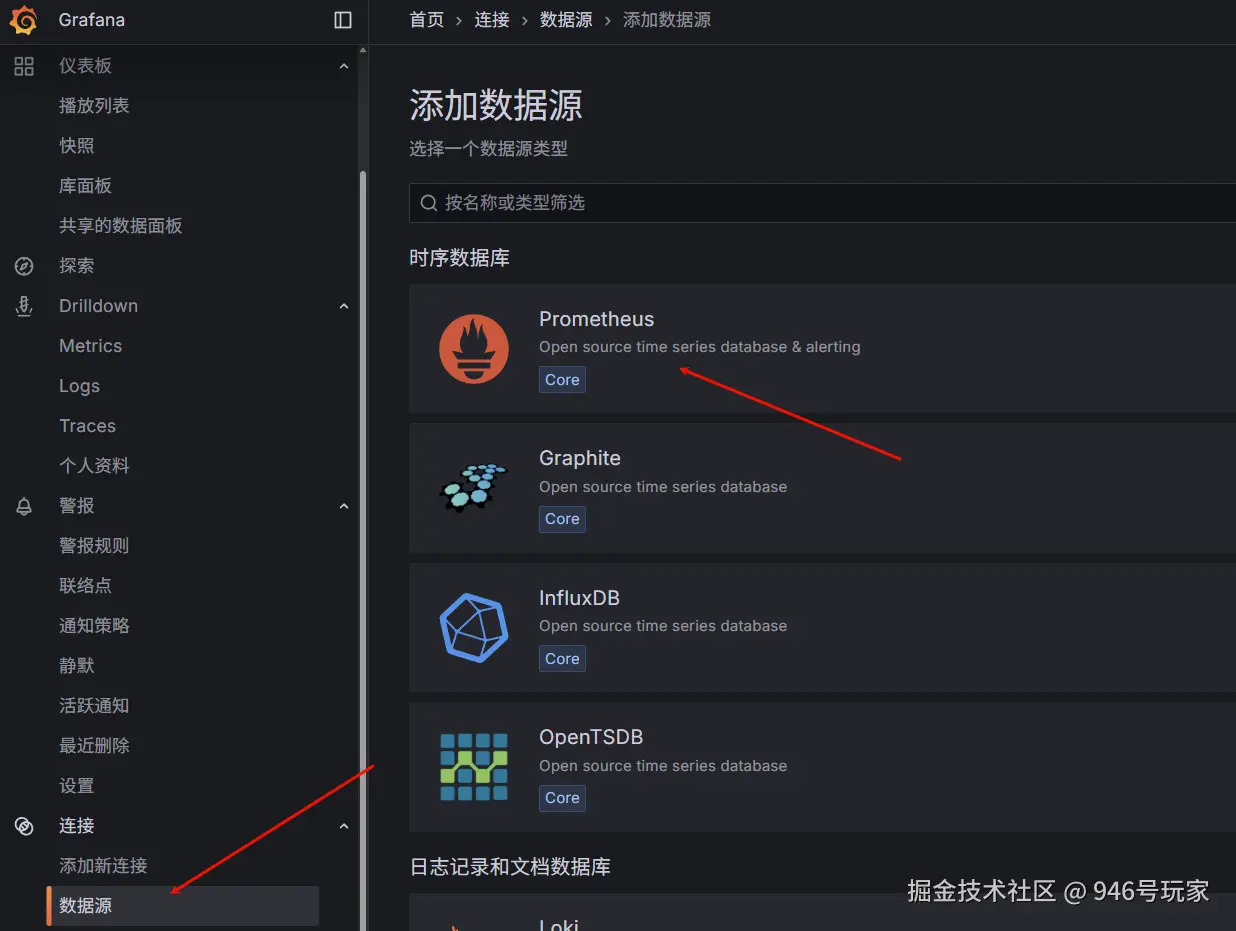The image size is (1236, 931).
Task: Open Traces under Drilldown
Action: pos(87,426)
